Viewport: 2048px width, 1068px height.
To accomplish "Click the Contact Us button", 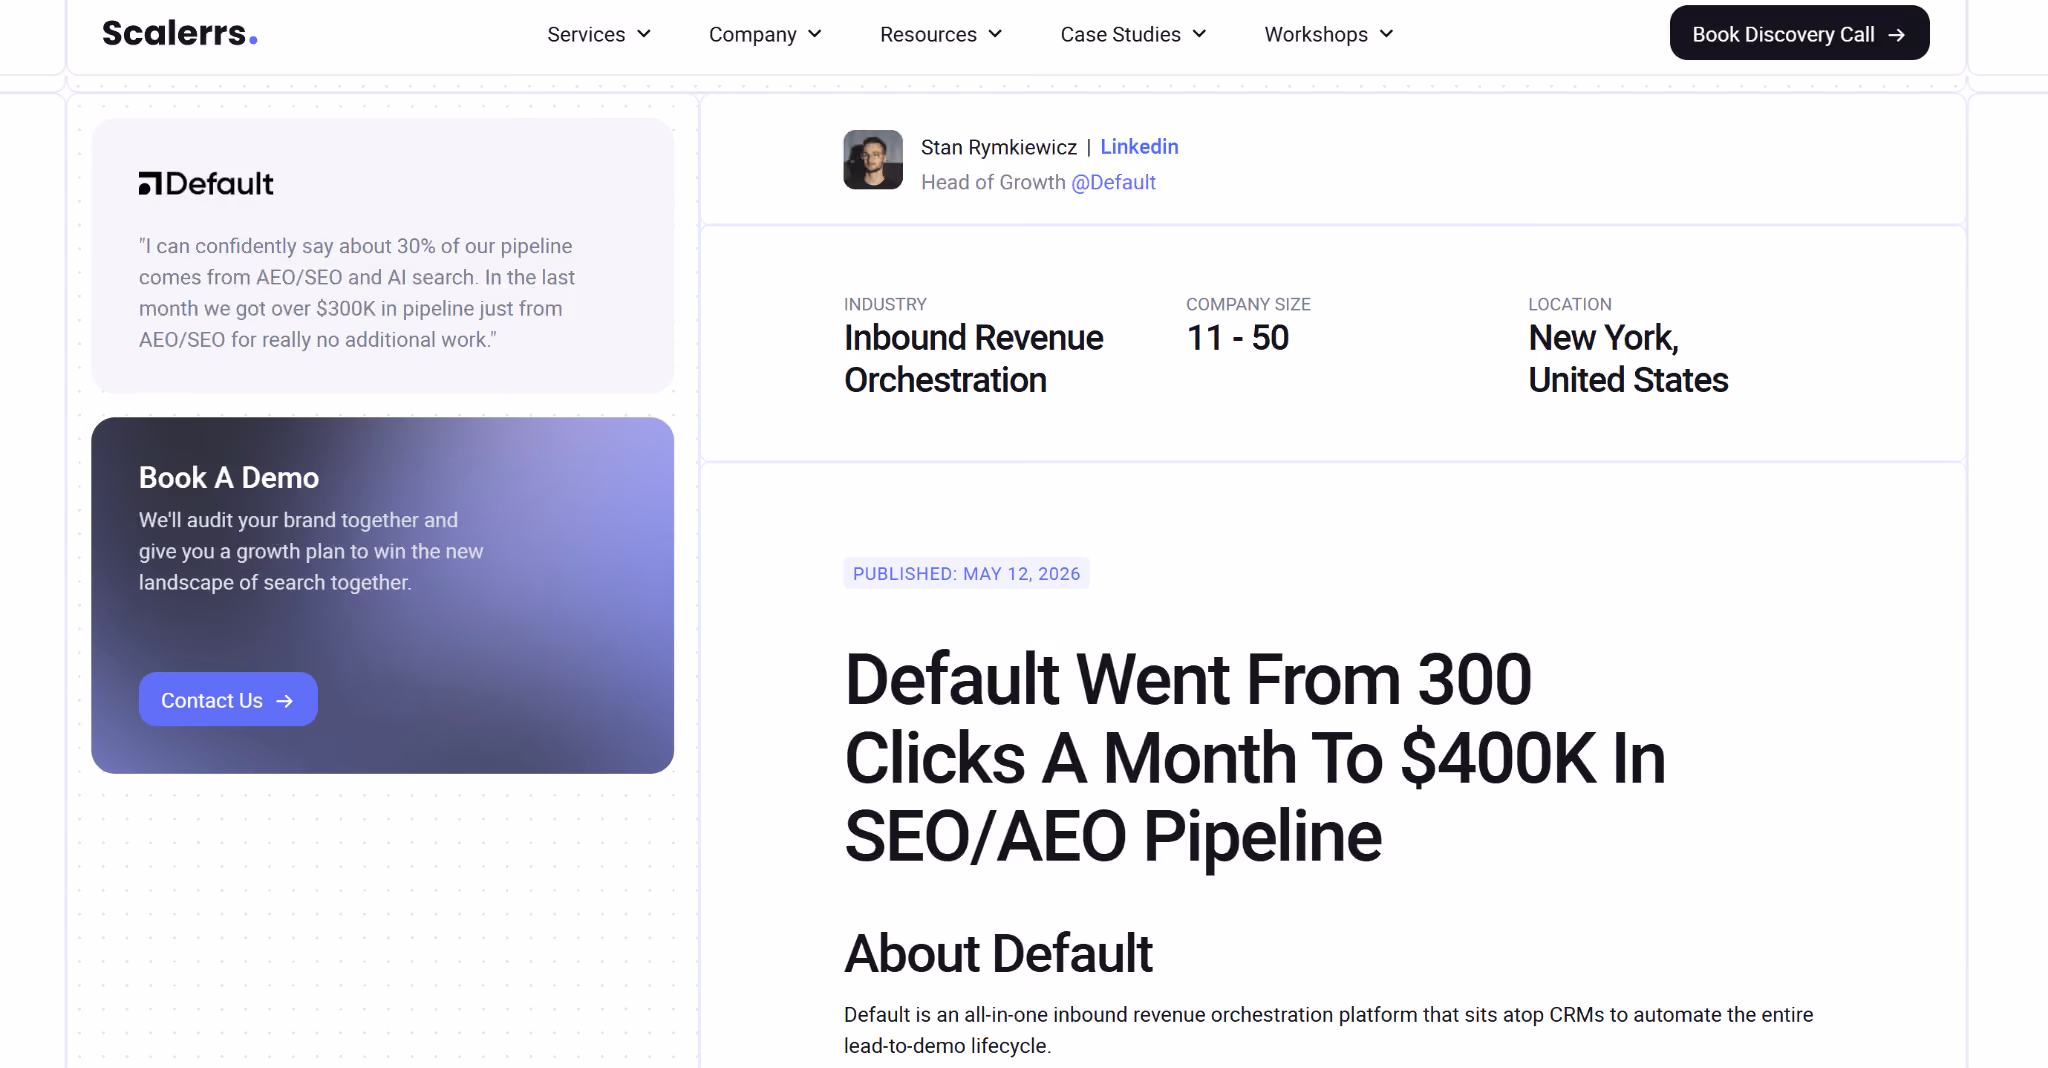I will click(228, 700).
